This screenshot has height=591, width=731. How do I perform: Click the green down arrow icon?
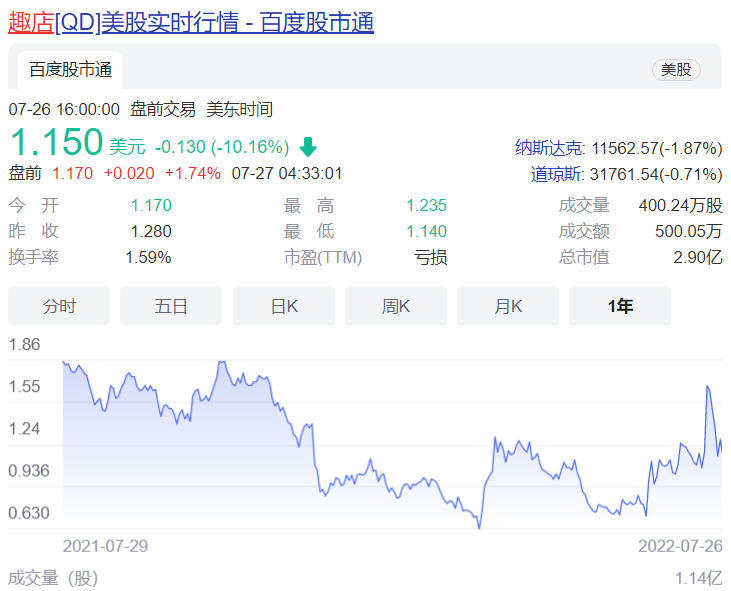click(x=307, y=147)
